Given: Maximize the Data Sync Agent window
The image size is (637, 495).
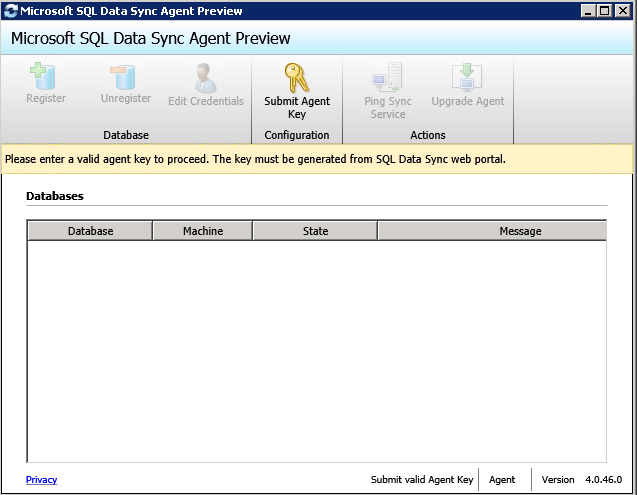Looking at the screenshot, I should (x=604, y=11).
